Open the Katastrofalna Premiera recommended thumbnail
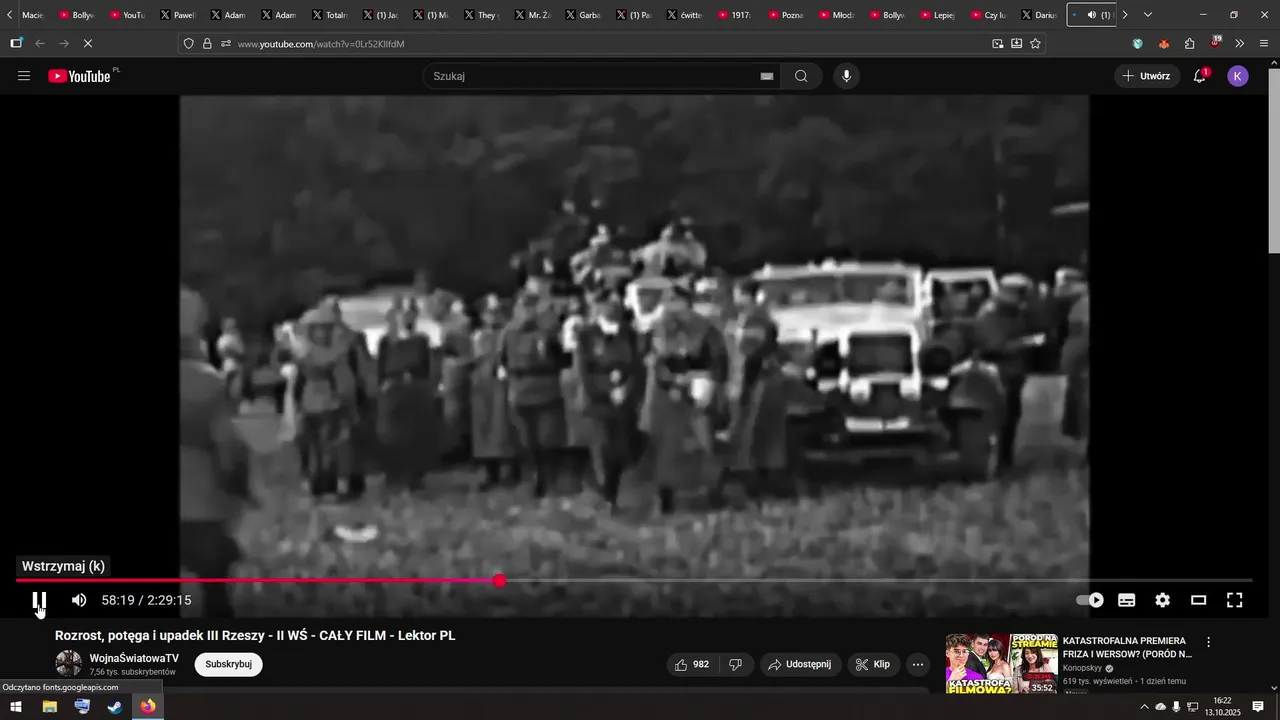 click(x=1001, y=663)
